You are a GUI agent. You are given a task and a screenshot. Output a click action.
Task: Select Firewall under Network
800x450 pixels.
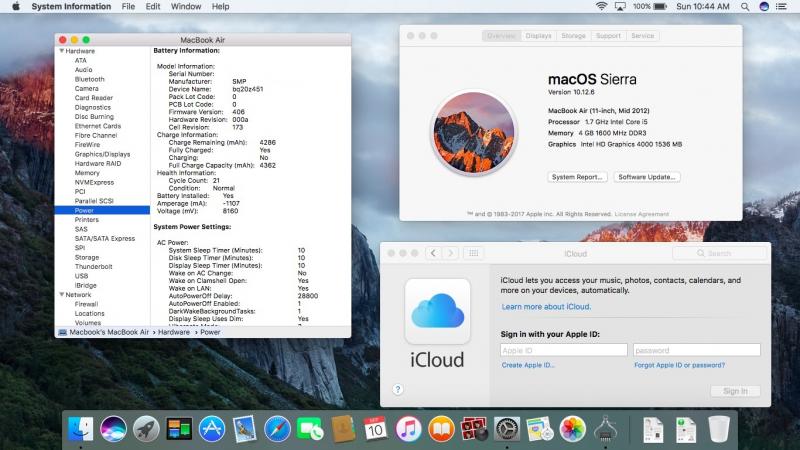click(x=86, y=304)
